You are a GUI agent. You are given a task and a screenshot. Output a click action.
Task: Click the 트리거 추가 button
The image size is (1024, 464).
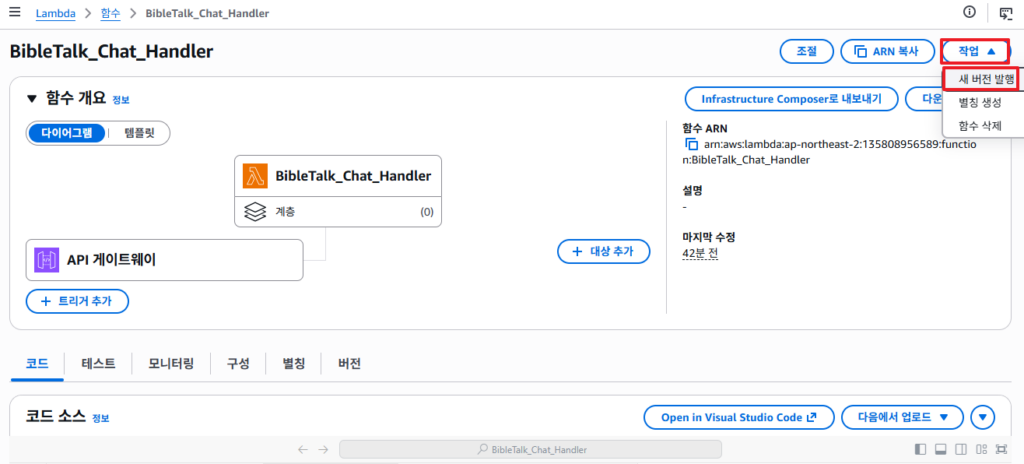pos(77,301)
